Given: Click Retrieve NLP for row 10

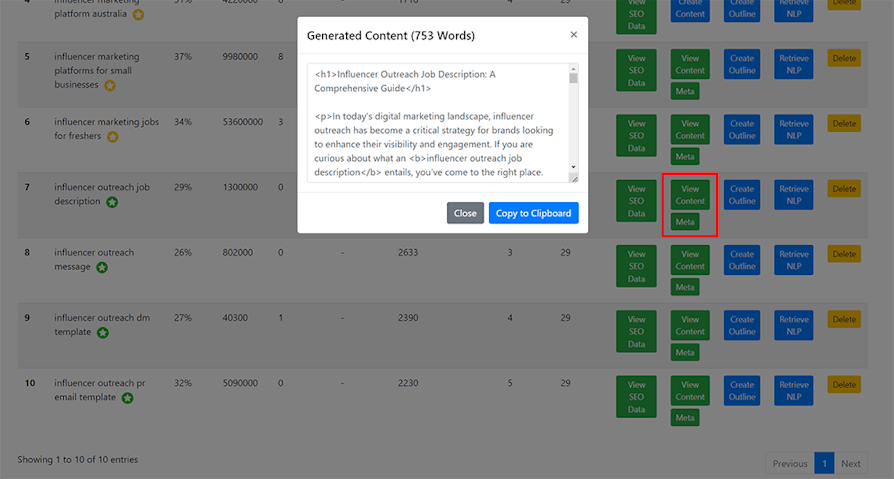Looking at the screenshot, I should (793, 390).
